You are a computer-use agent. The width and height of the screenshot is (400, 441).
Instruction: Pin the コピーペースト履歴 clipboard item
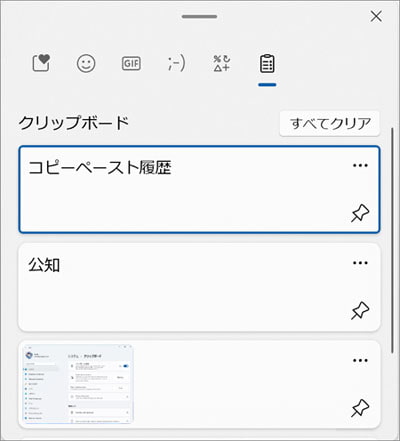[x=360, y=213]
